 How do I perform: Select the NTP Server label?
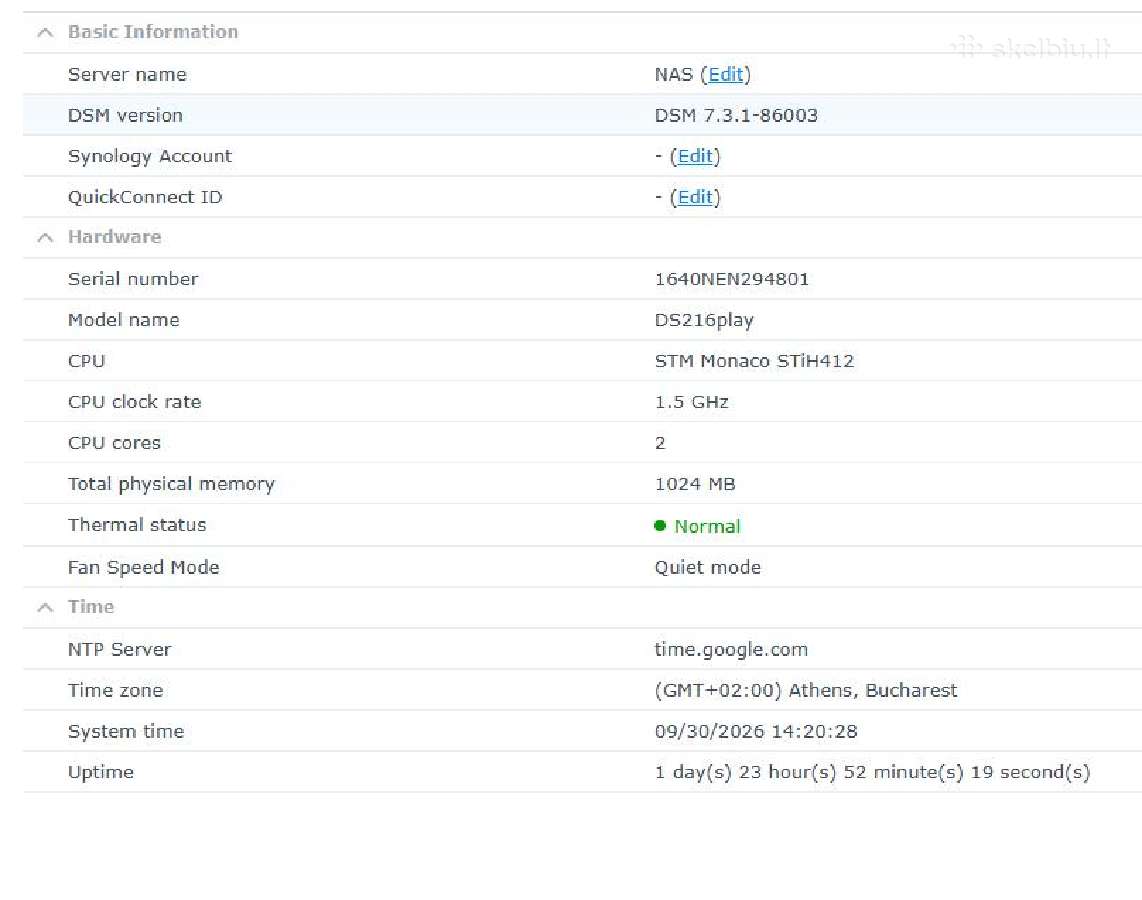coord(119,650)
